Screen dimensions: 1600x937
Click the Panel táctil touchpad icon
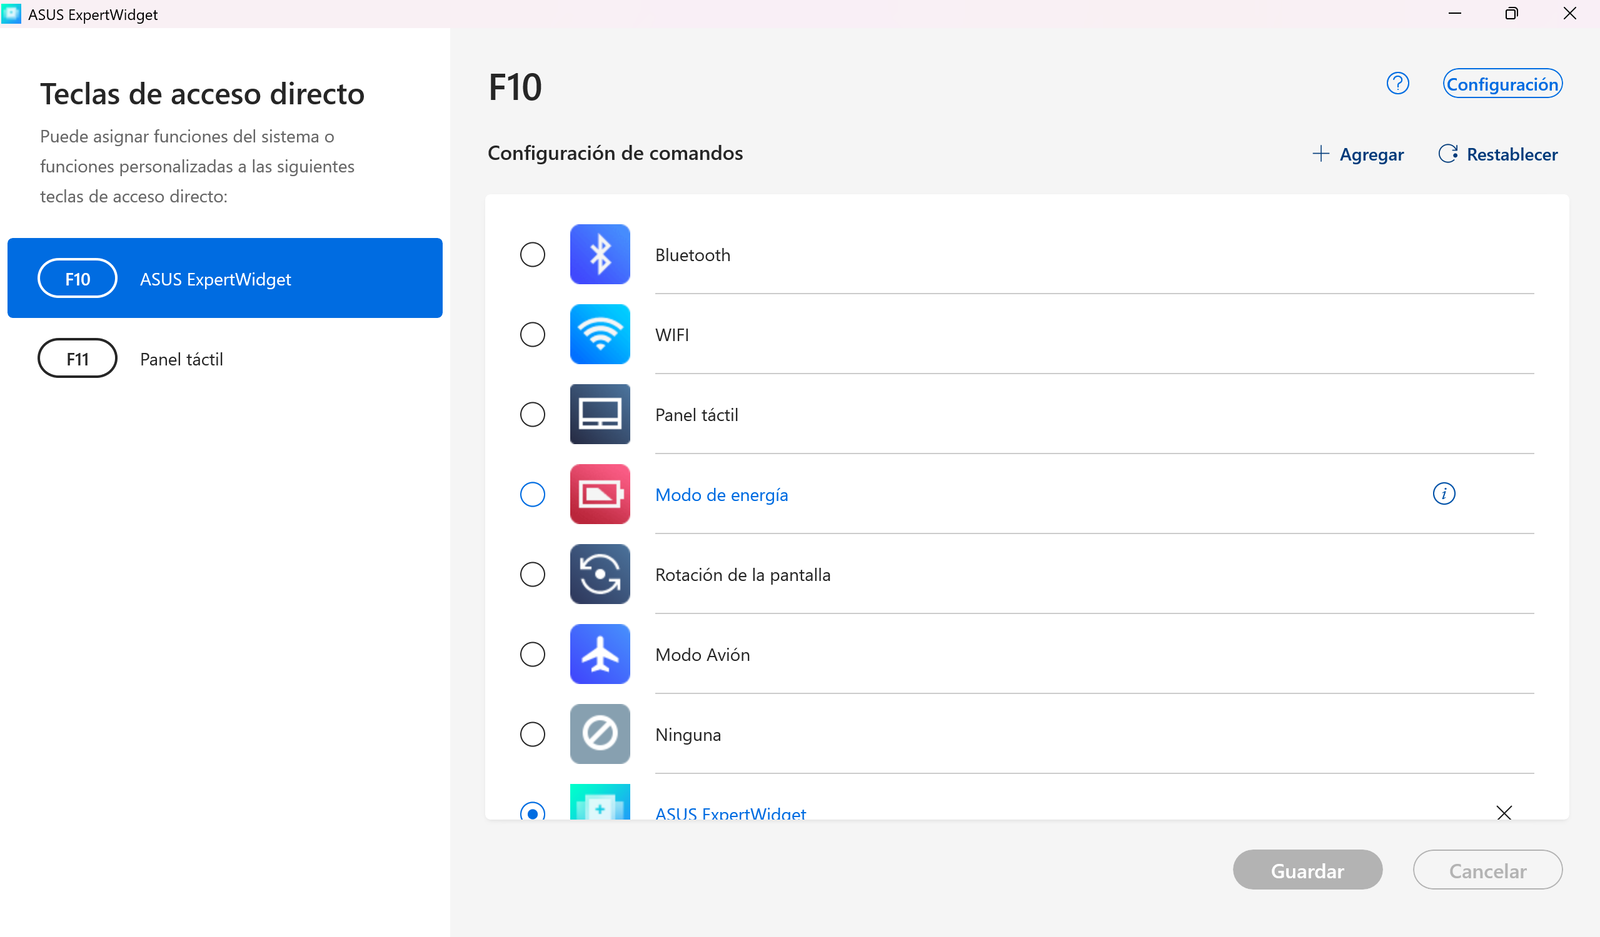600,414
